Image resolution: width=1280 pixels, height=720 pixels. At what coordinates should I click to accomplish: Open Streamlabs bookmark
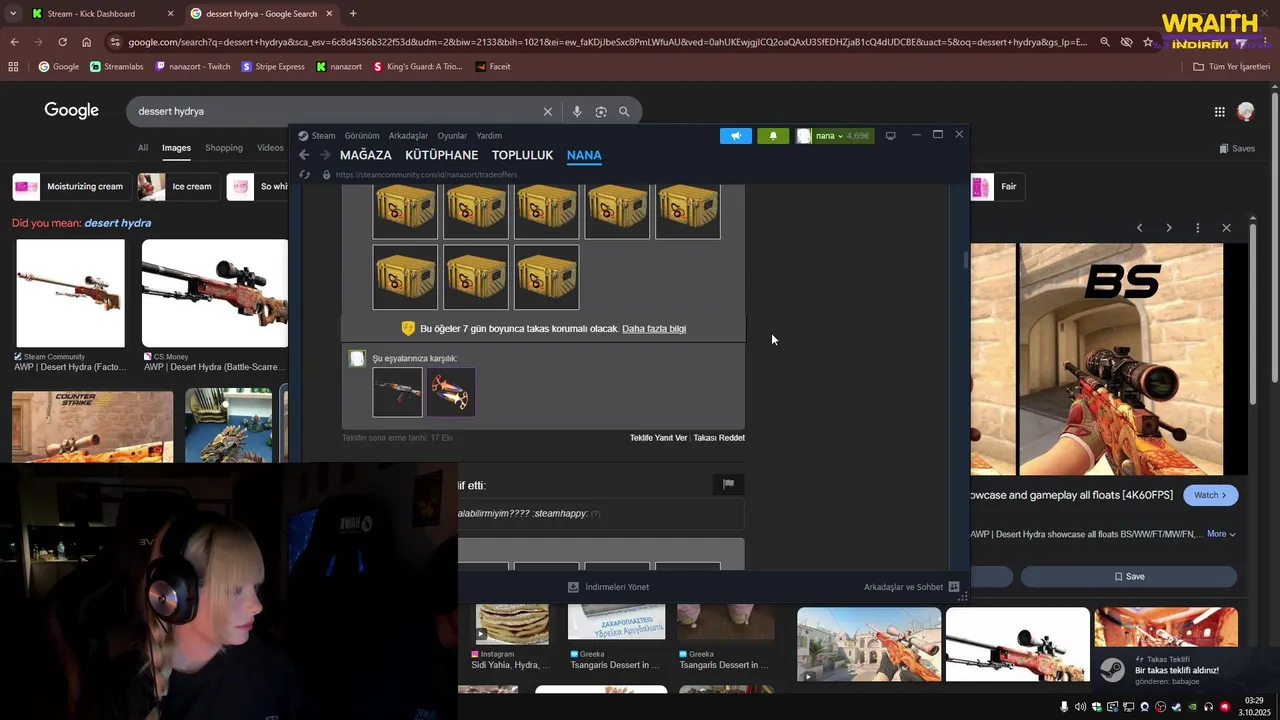pos(117,67)
